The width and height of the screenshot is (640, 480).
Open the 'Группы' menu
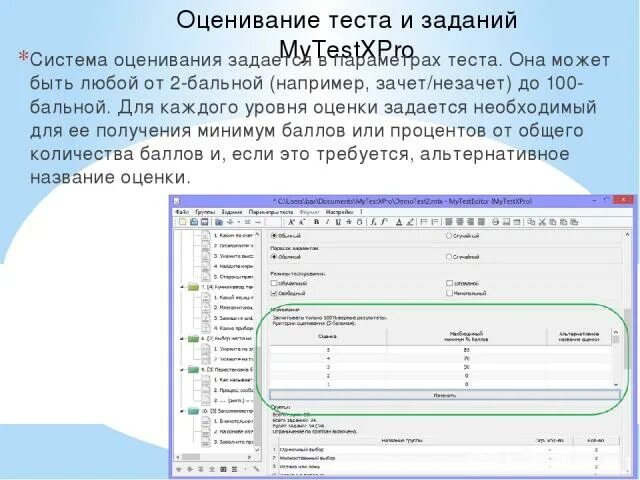[x=205, y=212]
